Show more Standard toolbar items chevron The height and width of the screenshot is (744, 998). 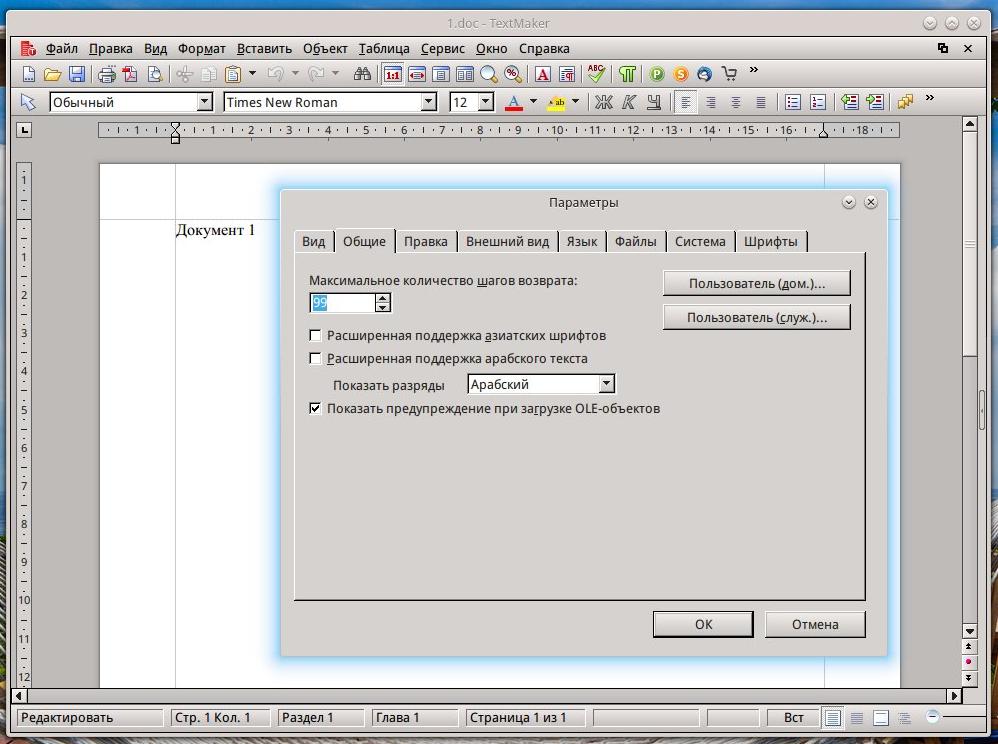(x=754, y=70)
